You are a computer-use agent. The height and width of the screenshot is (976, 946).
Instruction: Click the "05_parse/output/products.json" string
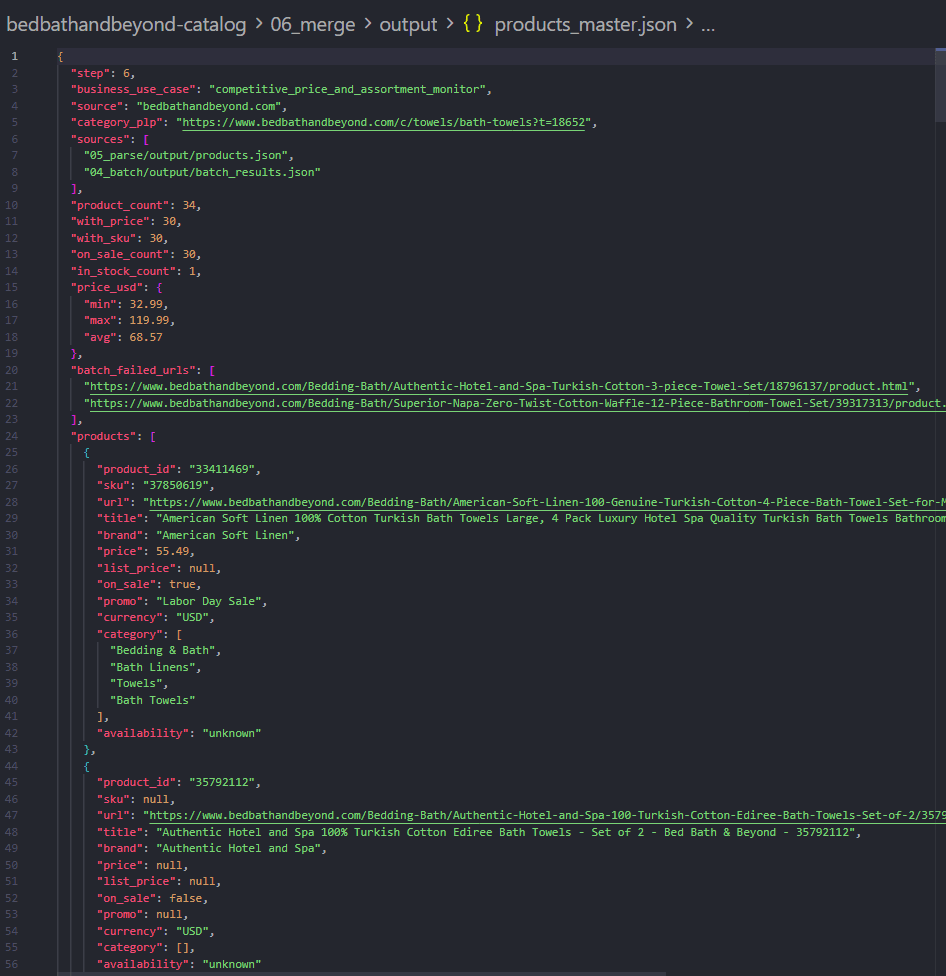[x=185, y=155]
